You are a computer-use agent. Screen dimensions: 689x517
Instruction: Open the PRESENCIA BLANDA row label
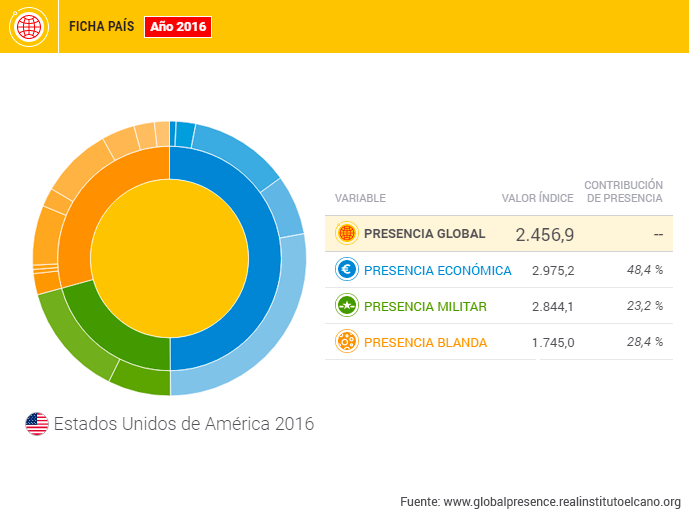pyautogui.click(x=425, y=343)
